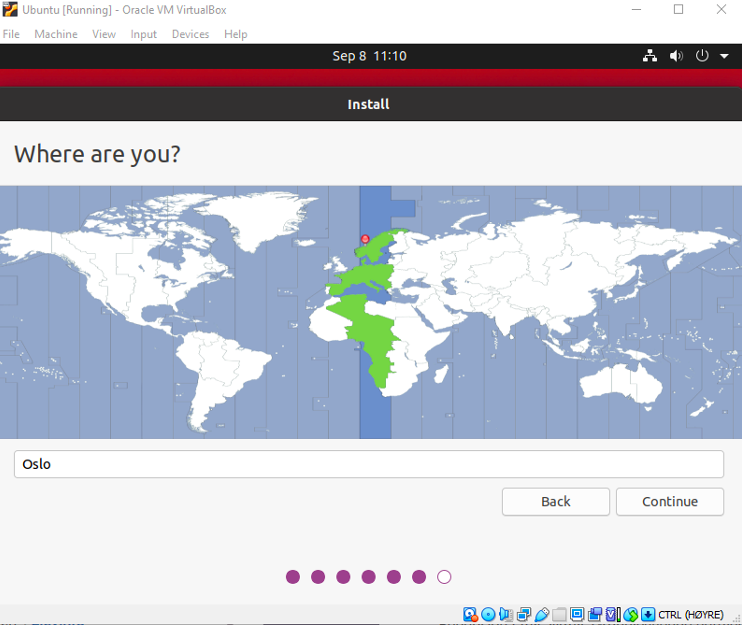Click the CPU virtualization status icon
742x627 pixels.
click(613, 615)
